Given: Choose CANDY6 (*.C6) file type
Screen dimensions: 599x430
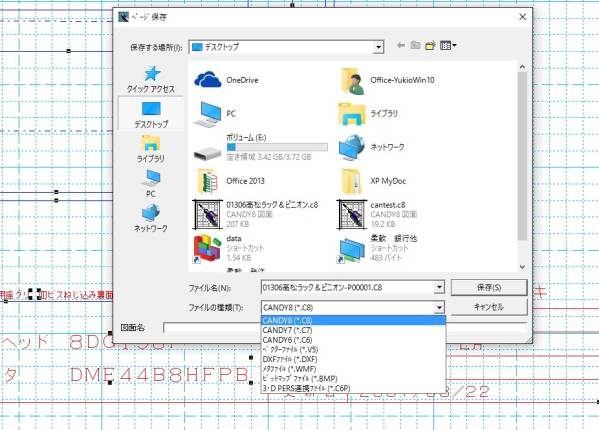Looking at the screenshot, I should (x=353, y=340).
